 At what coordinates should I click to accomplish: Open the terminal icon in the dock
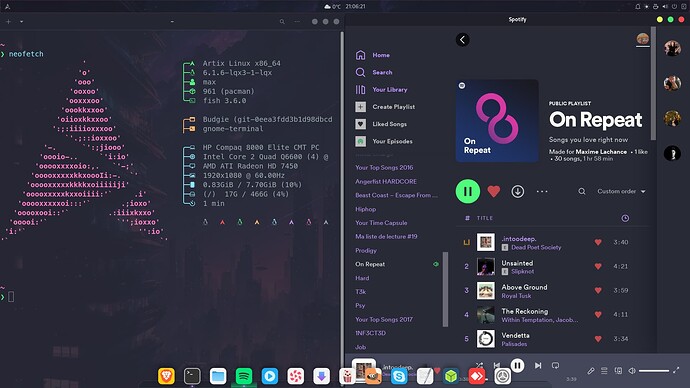[x=192, y=376]
